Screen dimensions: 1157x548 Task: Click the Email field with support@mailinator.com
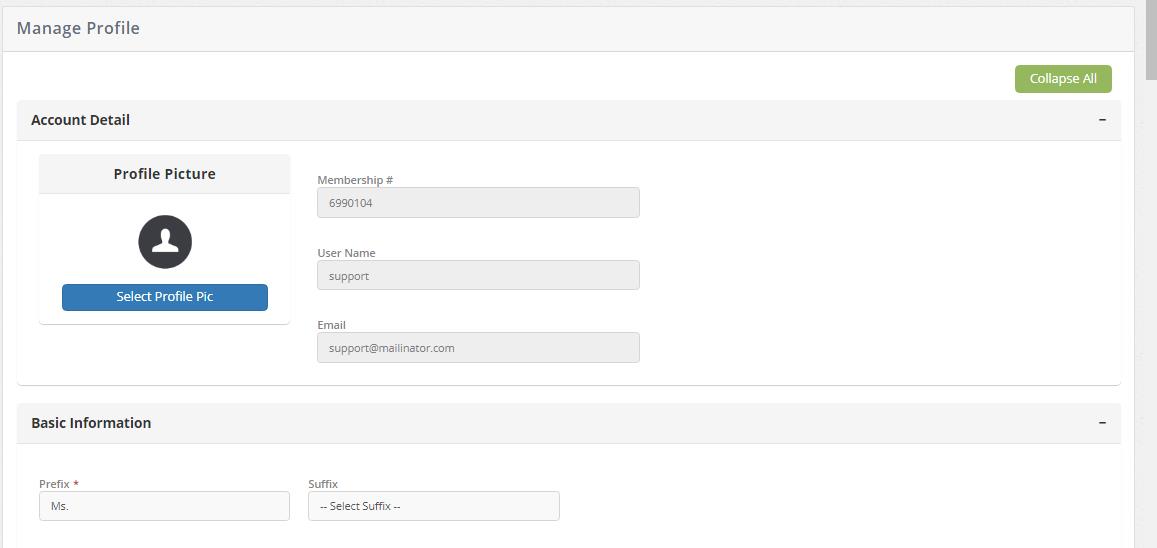(x=478, y=348)
